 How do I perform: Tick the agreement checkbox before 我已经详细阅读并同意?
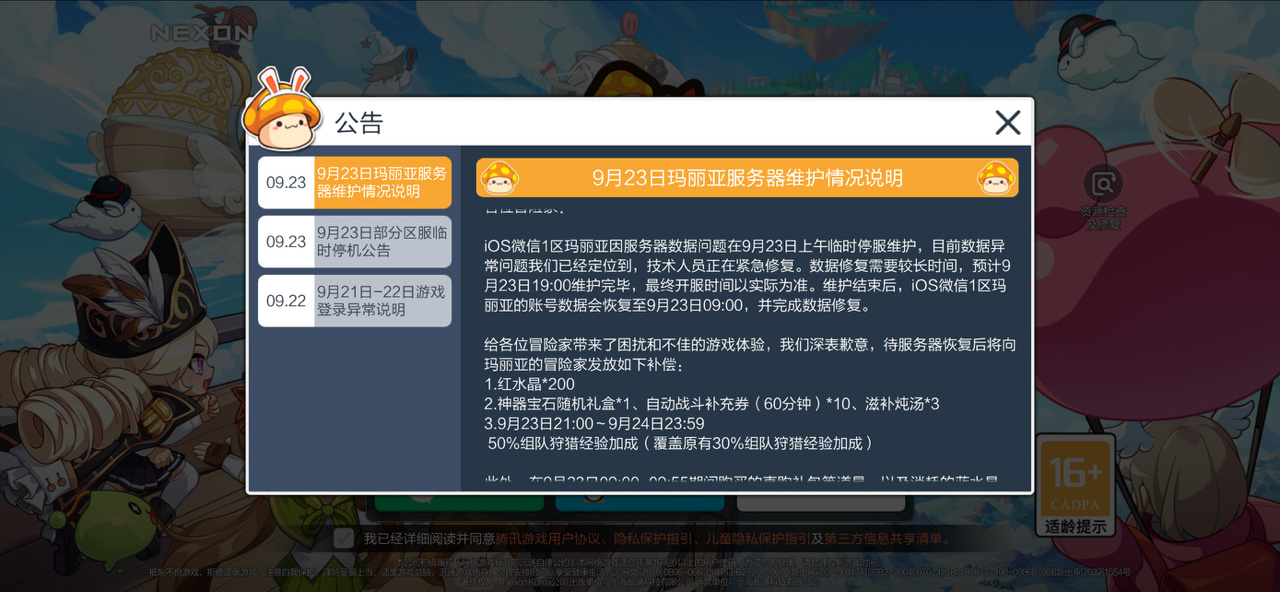tap(343, 538)
